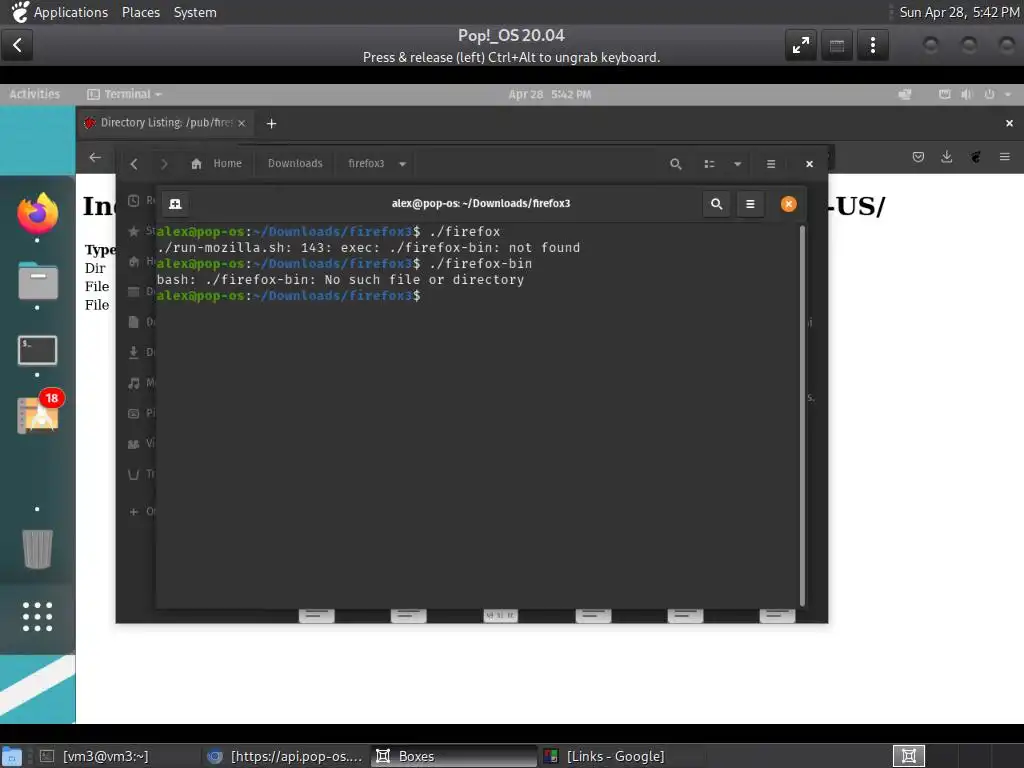Screen dimensions: 1024x768
Task: Open Videos in Files sidebar
Action: tap(140, 443)
